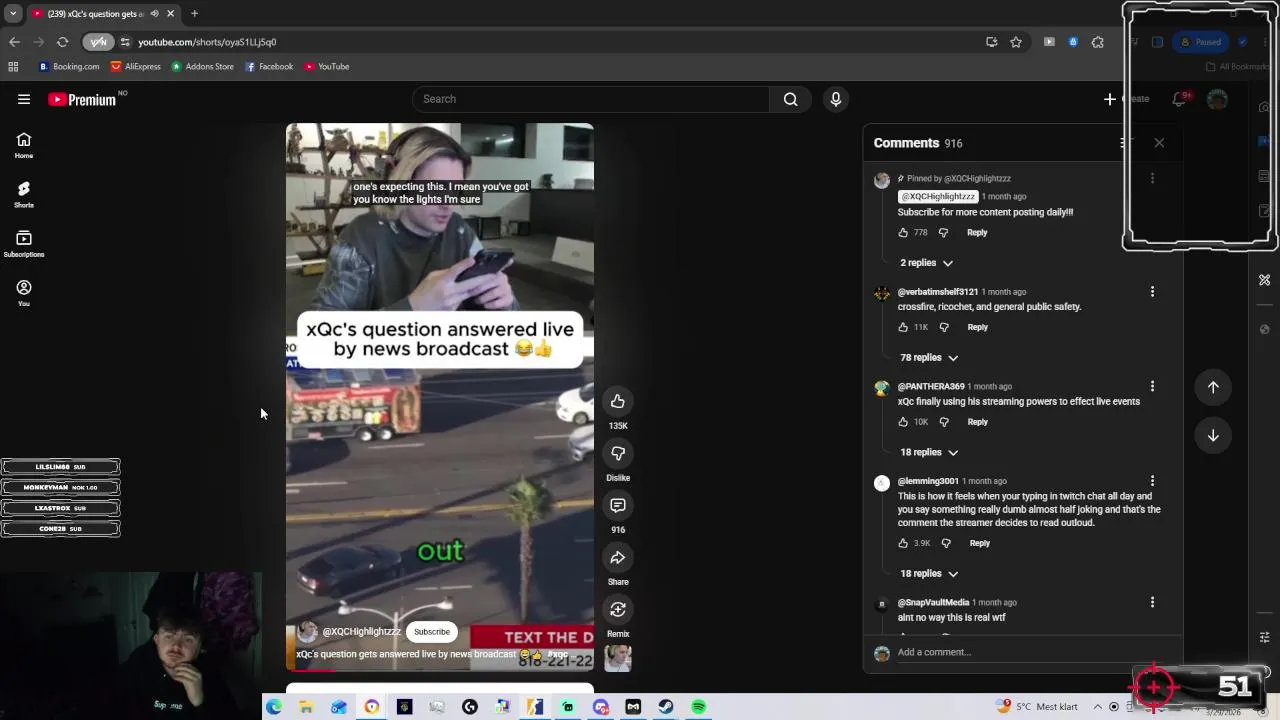The width and height of the screenshot is (1280, 720).
Task: Go to Home in the sidebar
Action: pos(24,146)
